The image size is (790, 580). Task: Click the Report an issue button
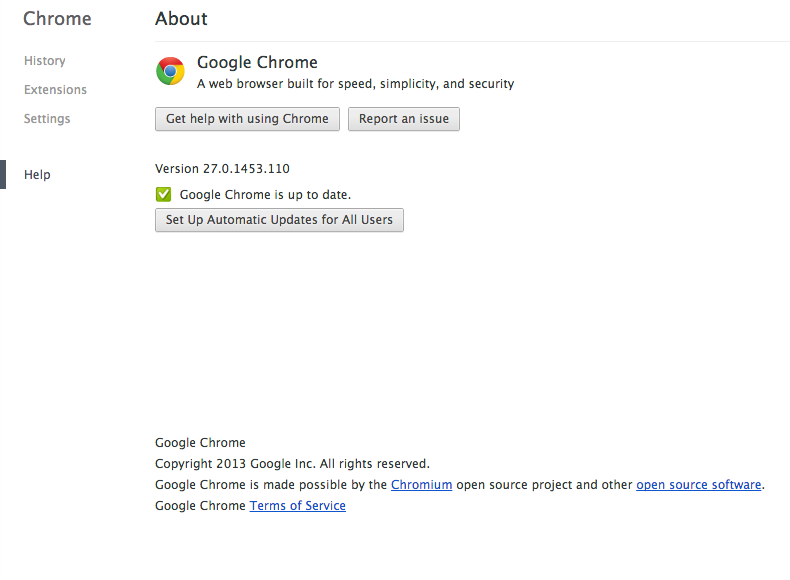(403, 119)
